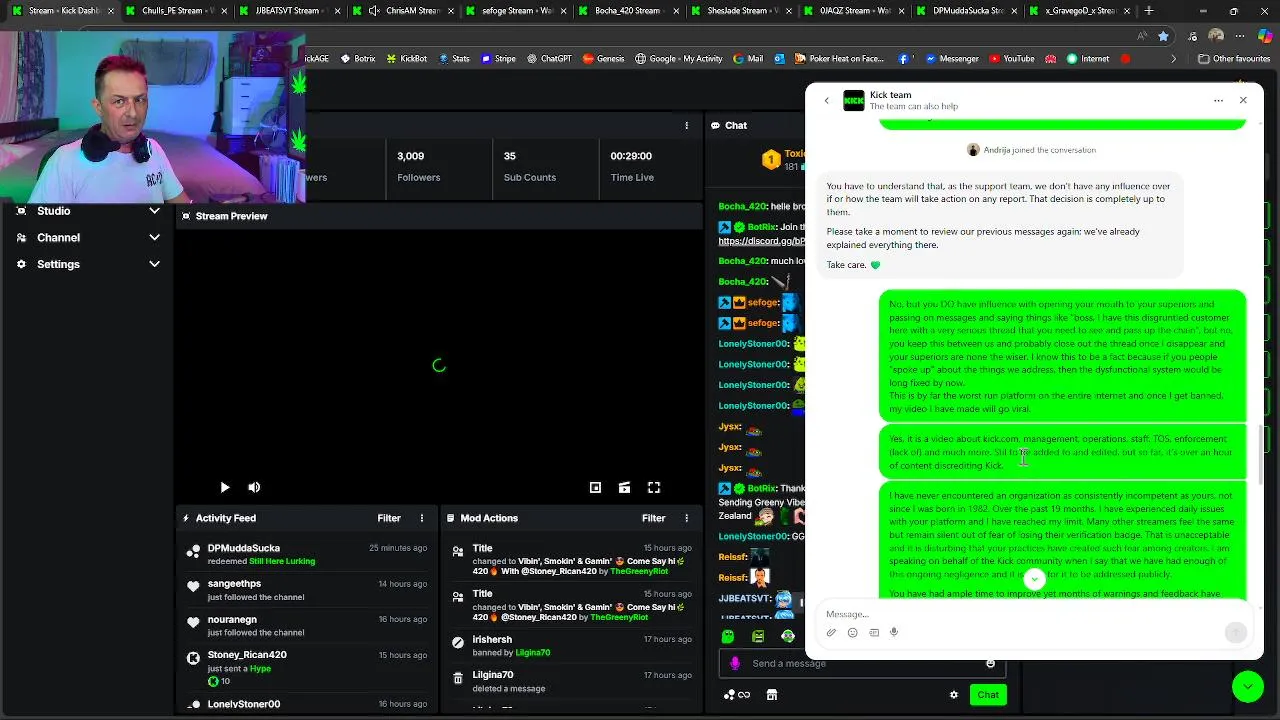Open YouTube bookmark
The height and width of the screenshot is (720, 1280).
tap(1011, 59)
